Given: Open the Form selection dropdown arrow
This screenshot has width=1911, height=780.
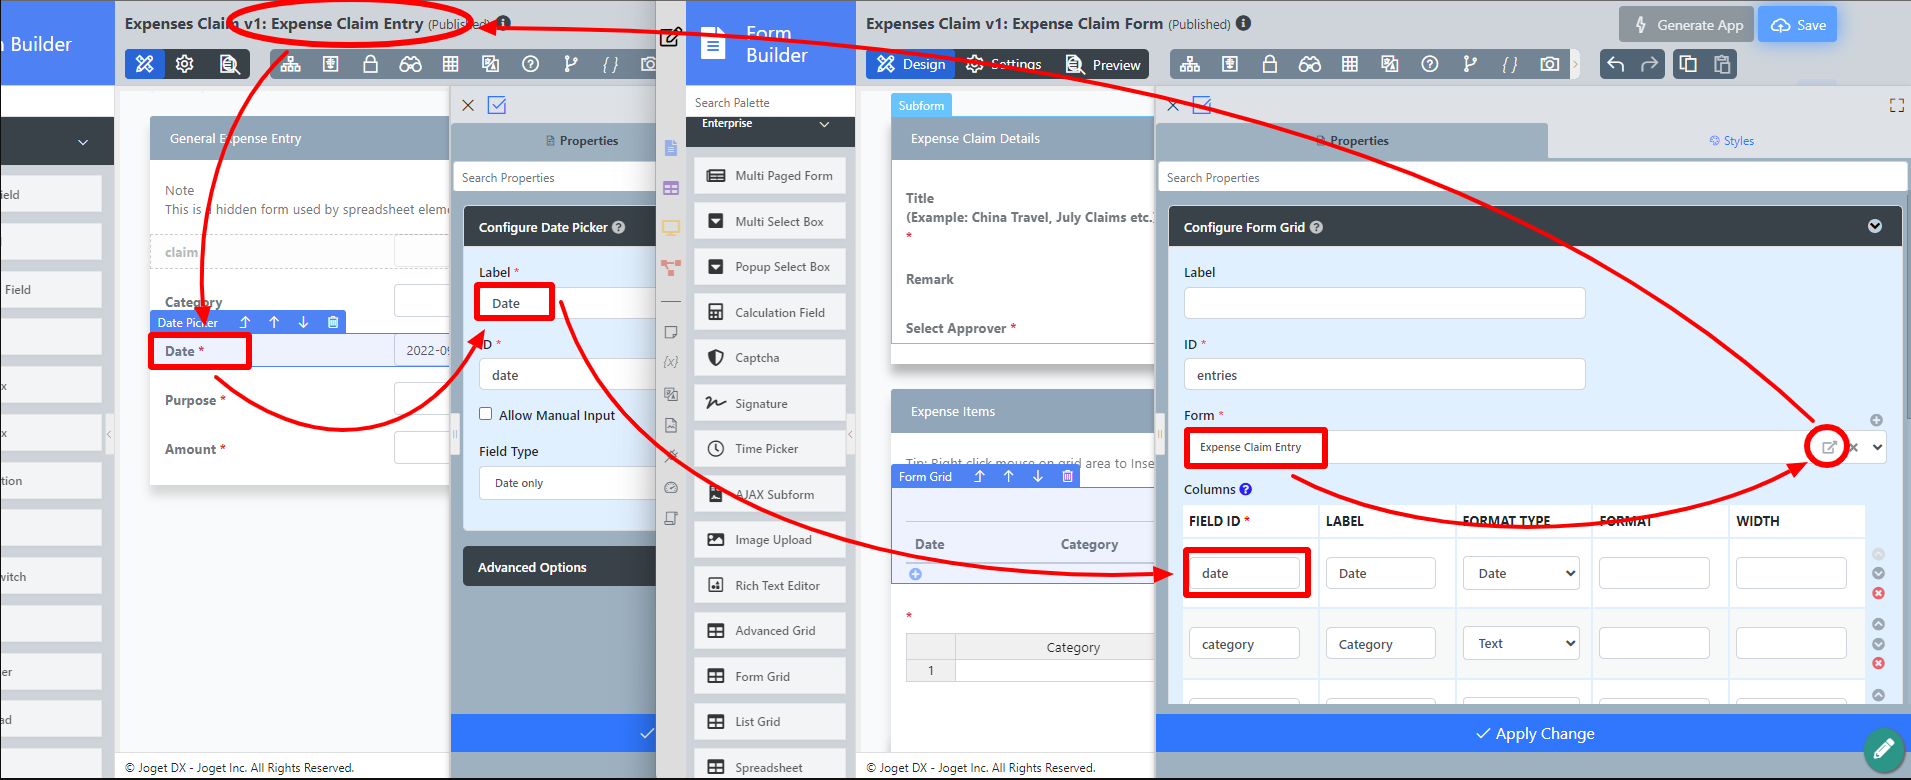Looking at the screenshot, I should point(1878,447).
